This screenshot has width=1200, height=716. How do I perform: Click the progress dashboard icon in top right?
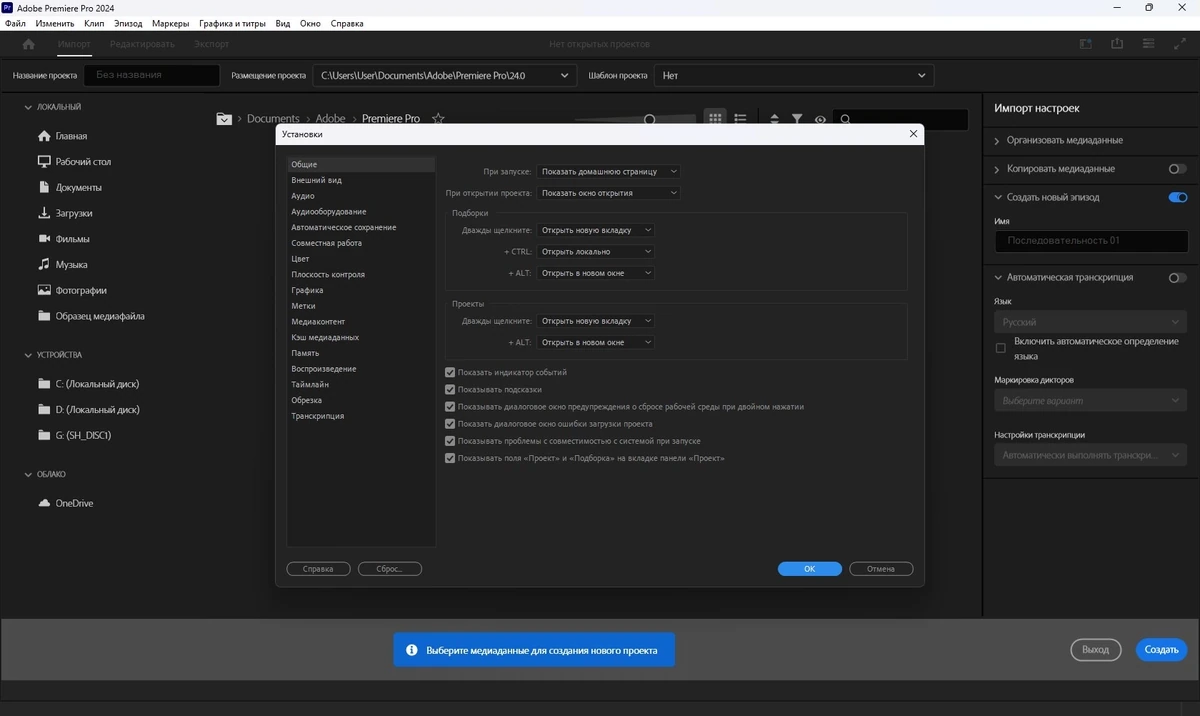pos(1148,44)
